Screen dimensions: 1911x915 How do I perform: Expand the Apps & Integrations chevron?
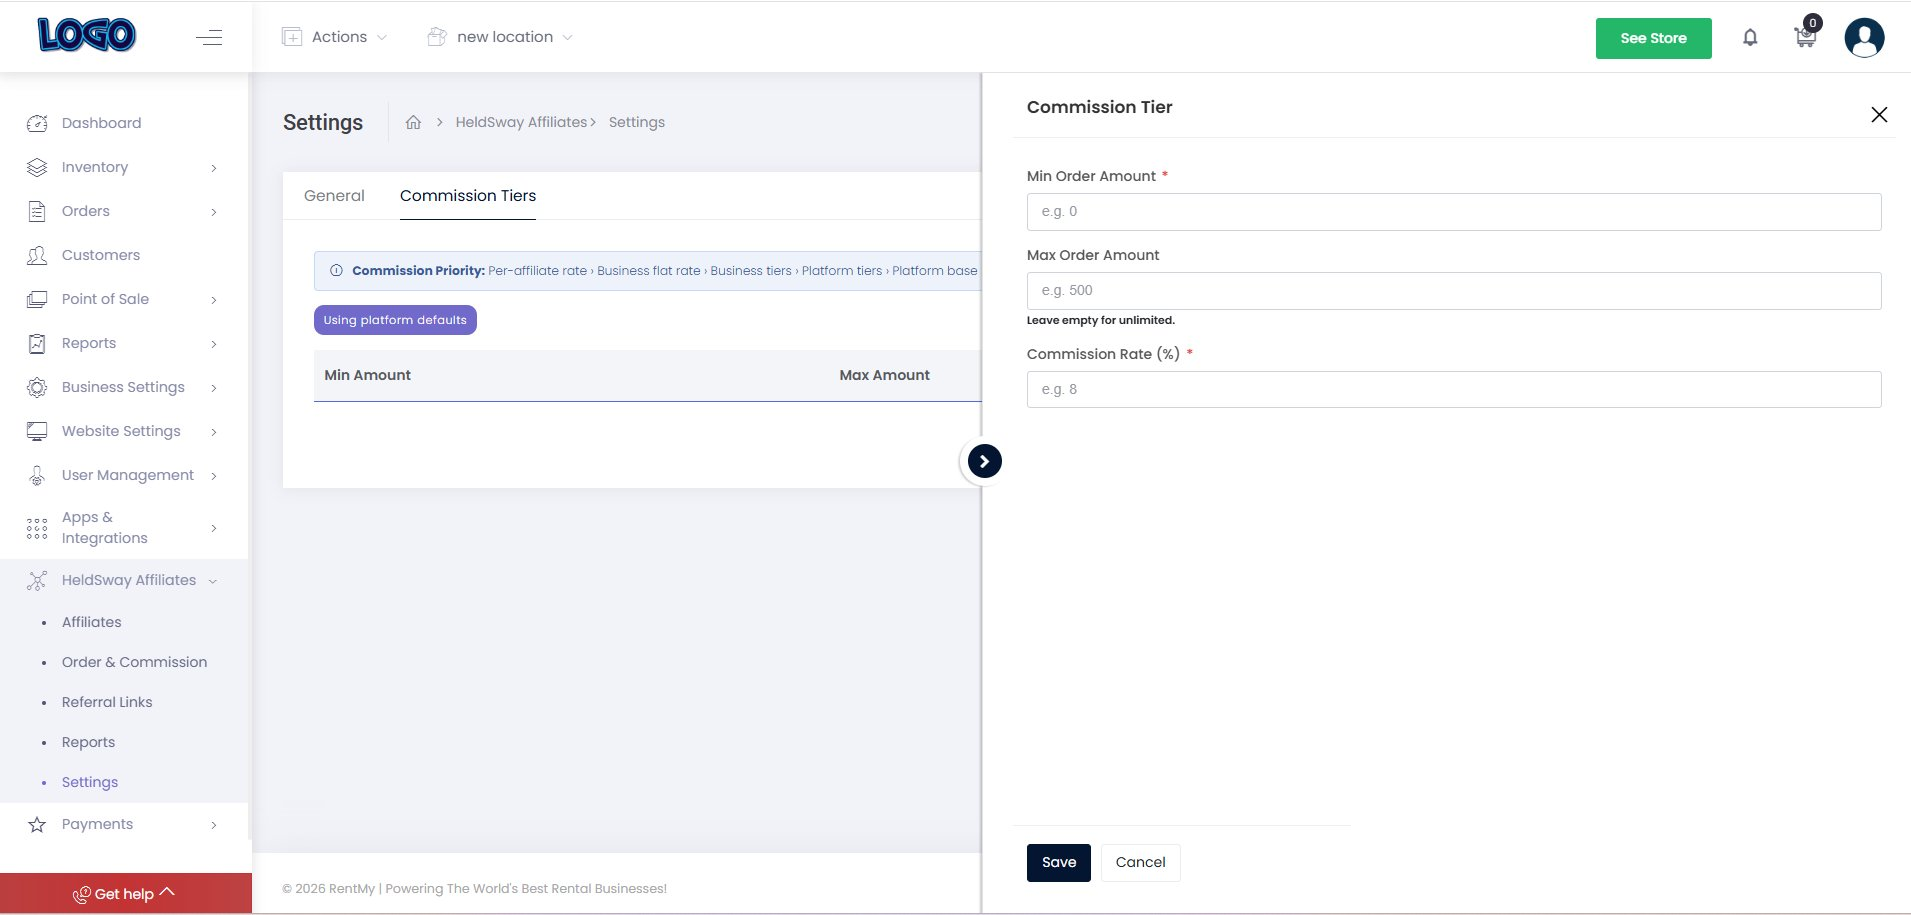[214, 528]
